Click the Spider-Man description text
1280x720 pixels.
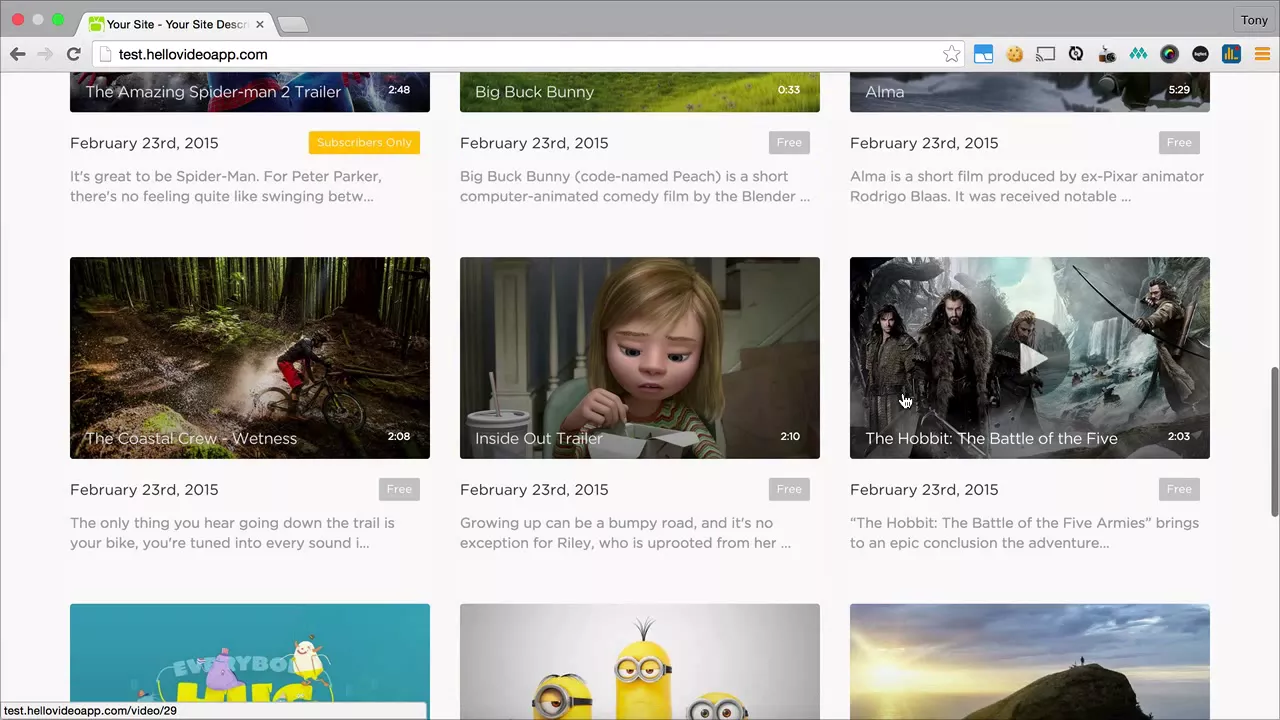(x=226, y=186)
